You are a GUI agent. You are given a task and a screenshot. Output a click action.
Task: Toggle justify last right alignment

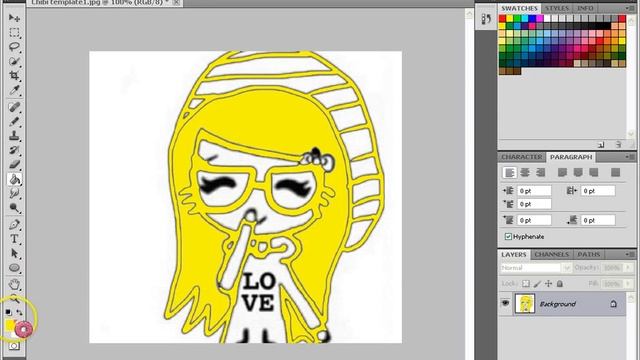tap(594, 173)
